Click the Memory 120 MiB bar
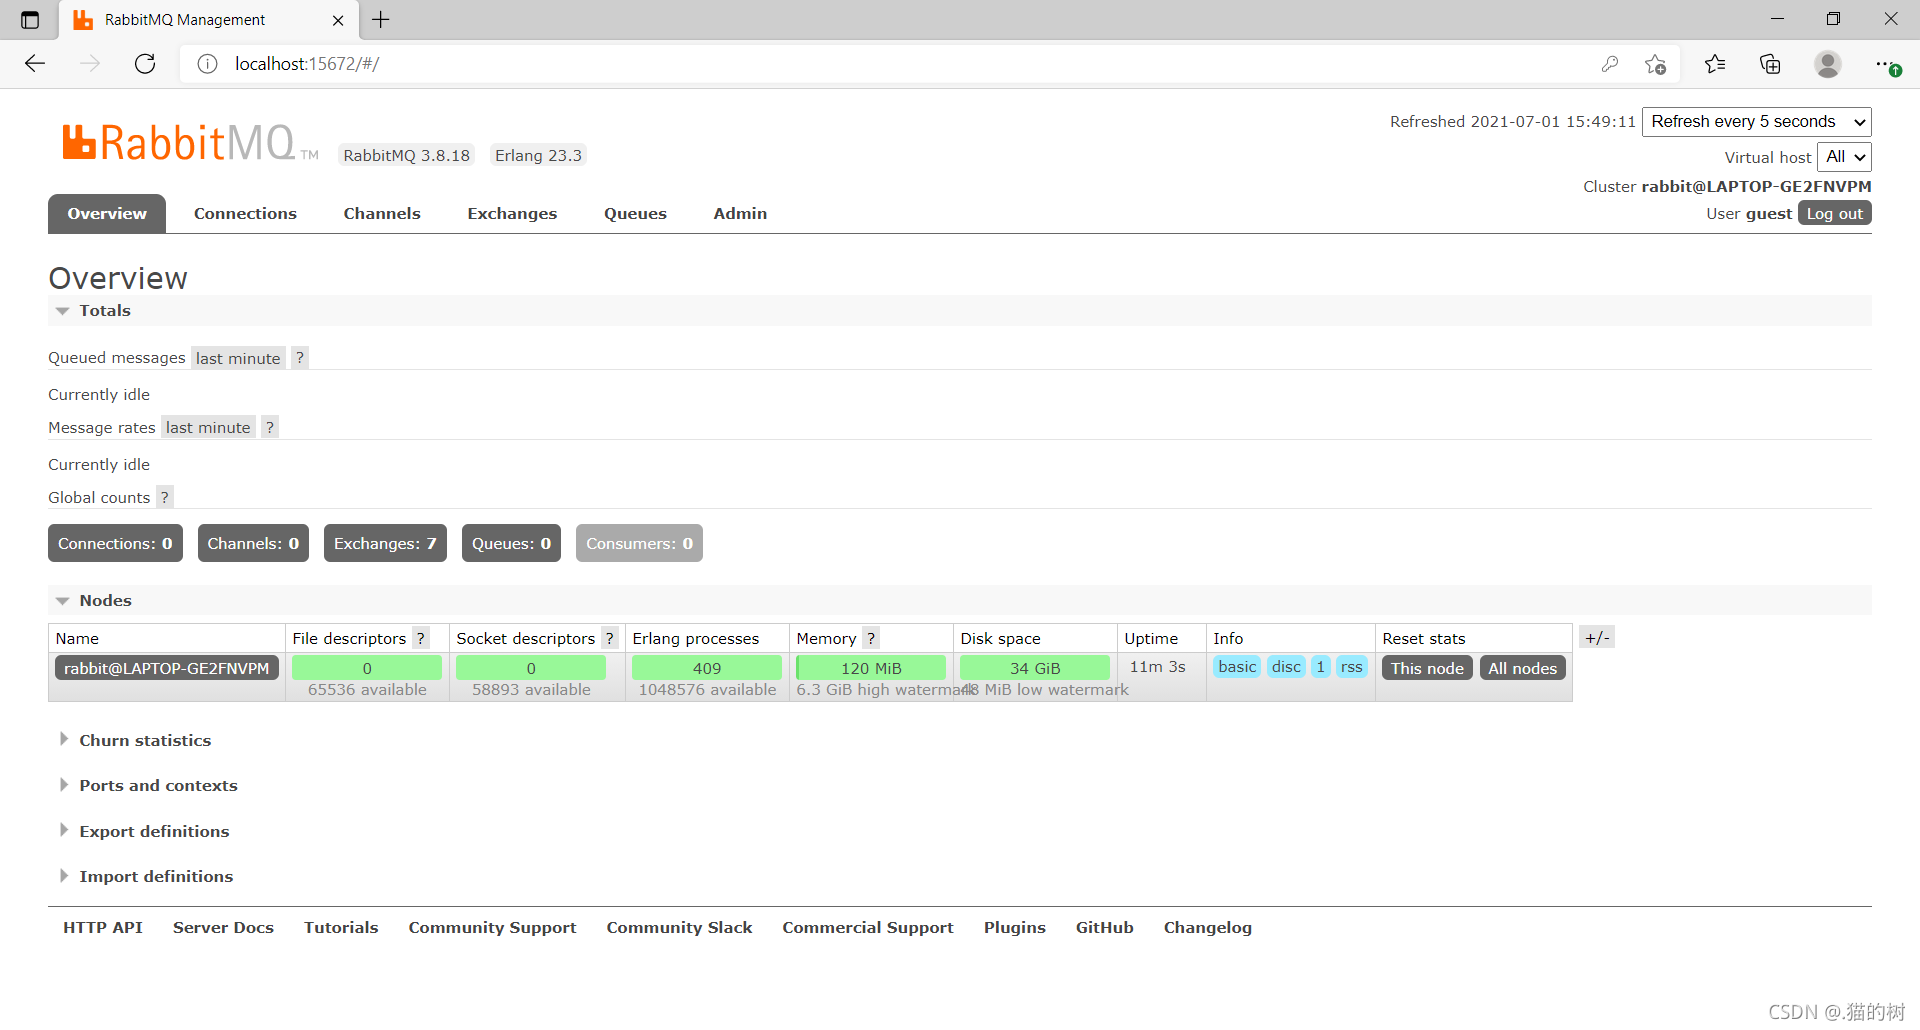The width and height of the screenshot is (1920, 1030). tap(871, 668)
